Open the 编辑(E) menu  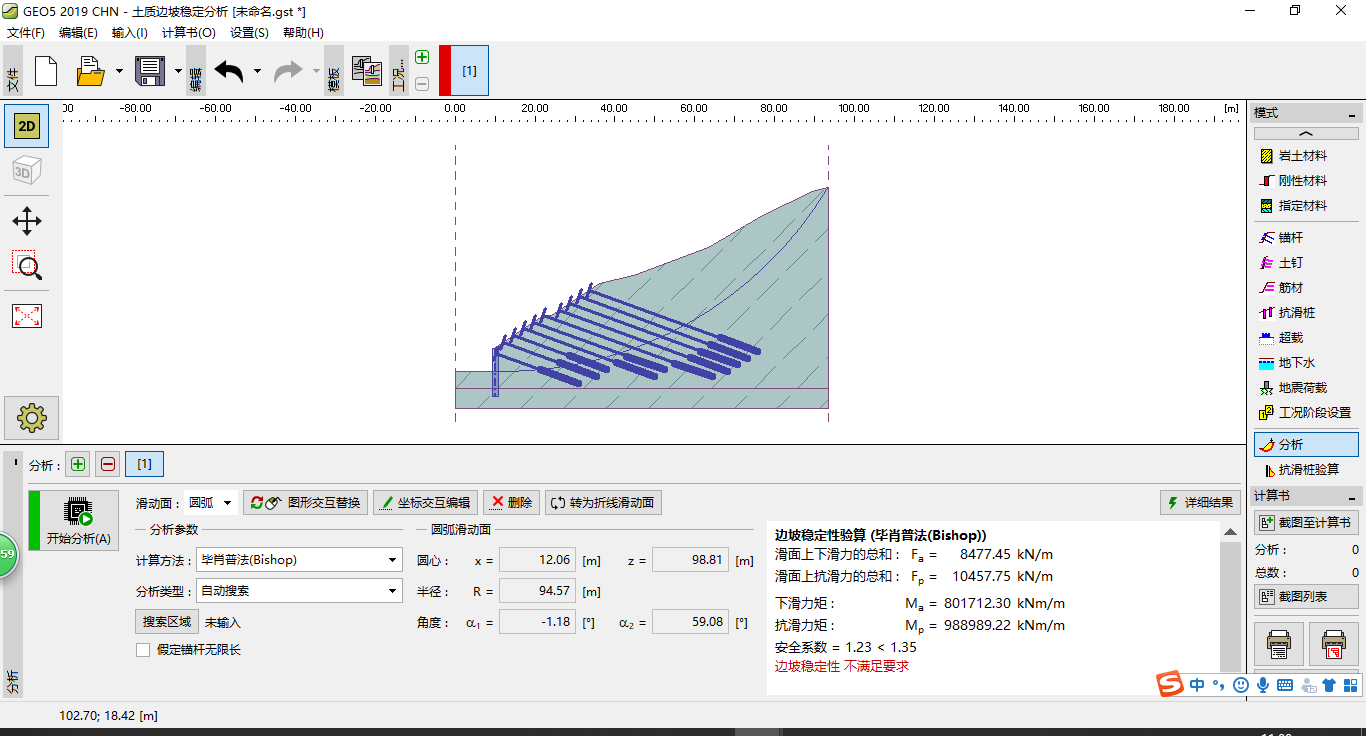coord(78,33)
